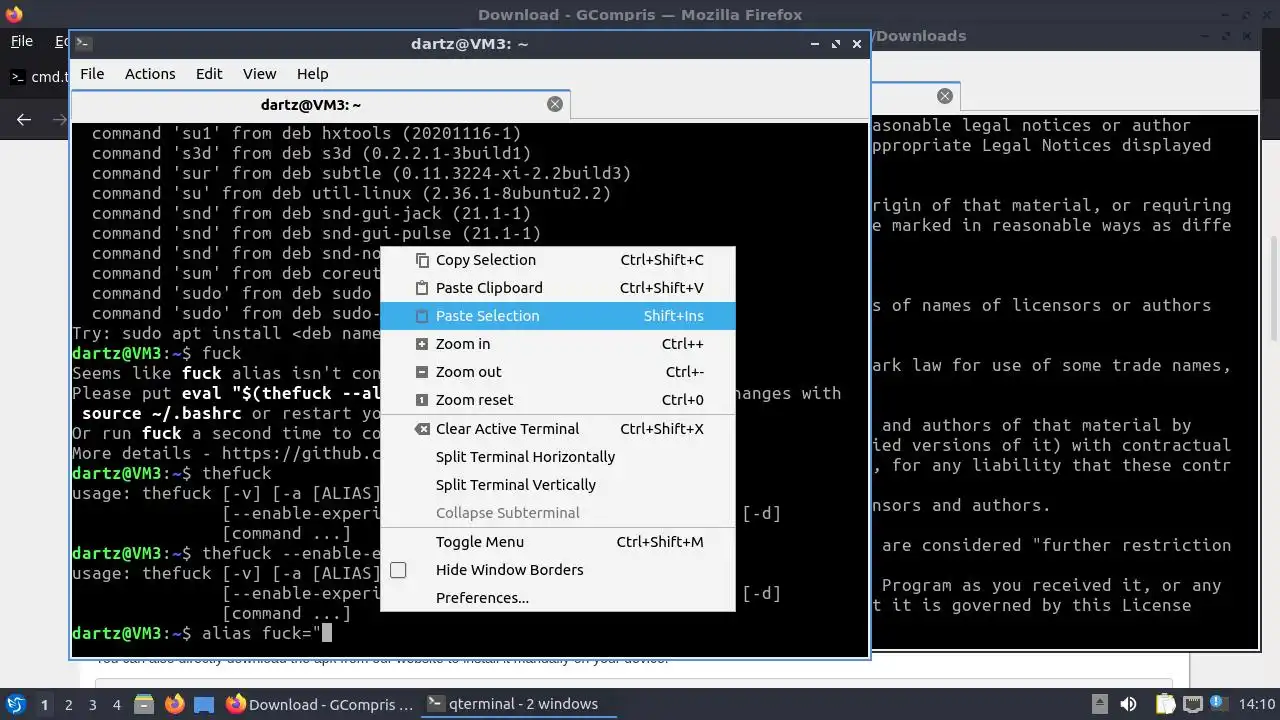Image resolution: width=1280 pixels, height=720 pixels.
Task: Select Clear Active Terminal
Action: (x=557, y=428)
